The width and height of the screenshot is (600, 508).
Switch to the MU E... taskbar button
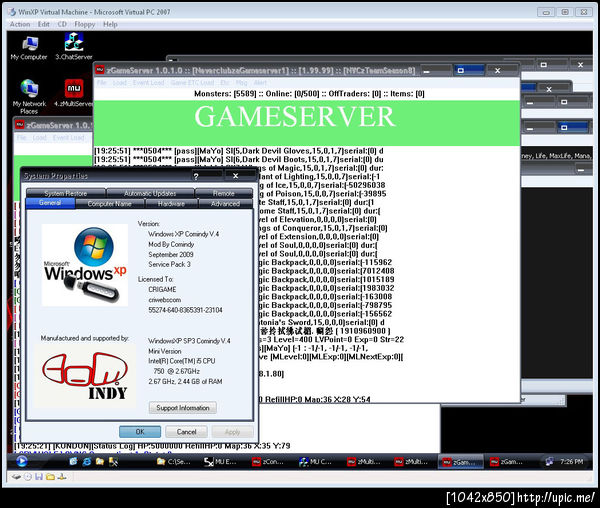tap(221, 462)
